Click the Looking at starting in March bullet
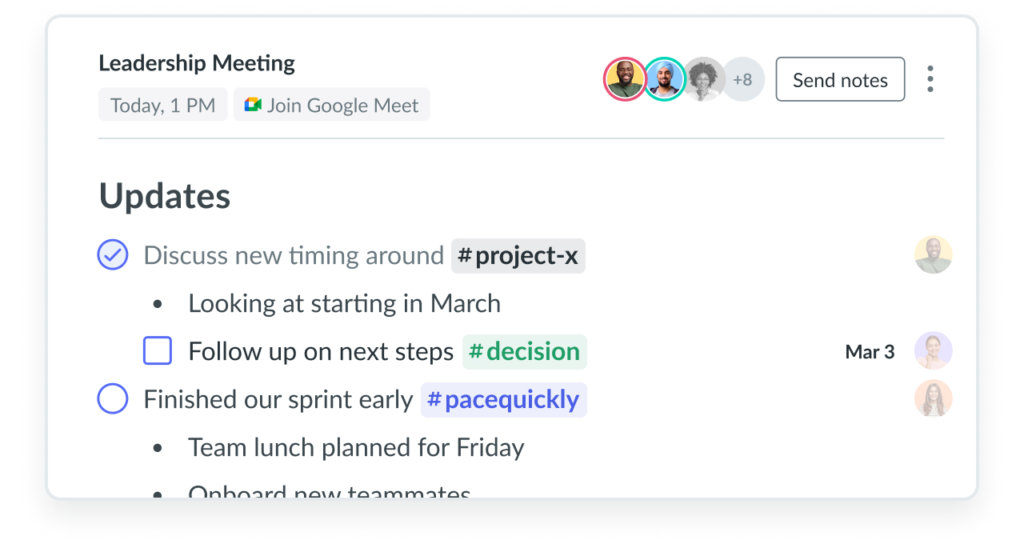 coord(344,304)
